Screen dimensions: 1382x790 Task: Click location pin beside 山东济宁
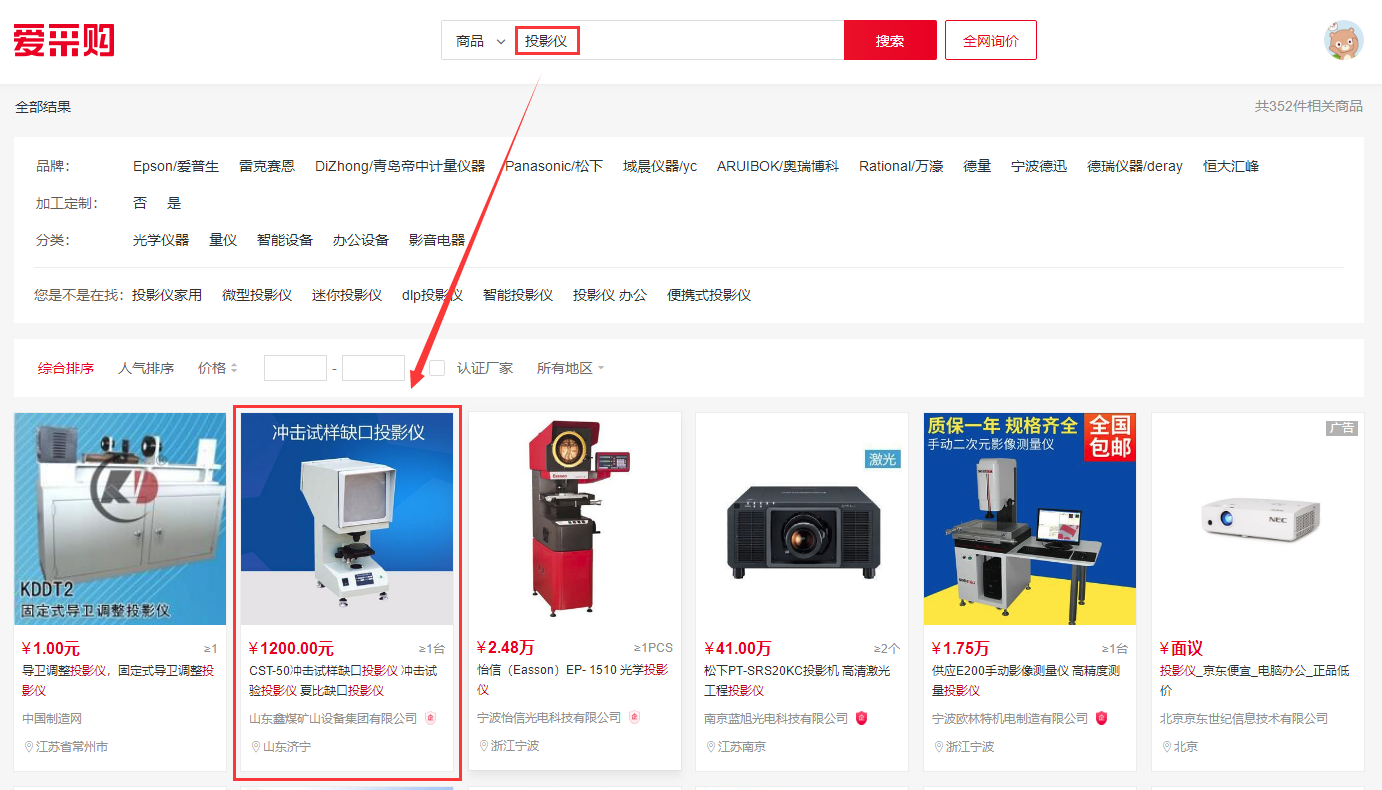tap(255, 747)
